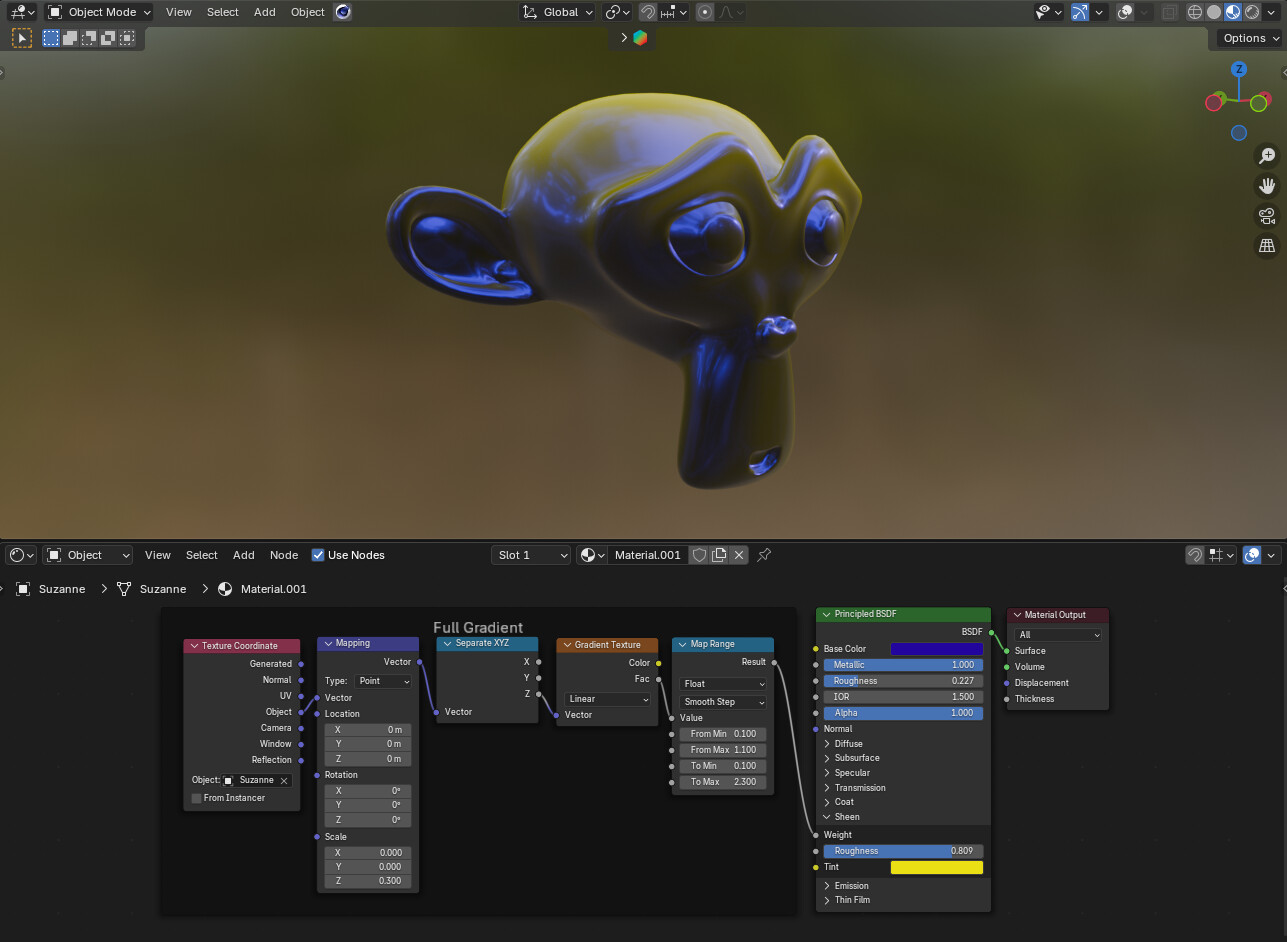Toggle viewport overlays button
This screenshot has width=1287, height=942.
(1125, 12)
